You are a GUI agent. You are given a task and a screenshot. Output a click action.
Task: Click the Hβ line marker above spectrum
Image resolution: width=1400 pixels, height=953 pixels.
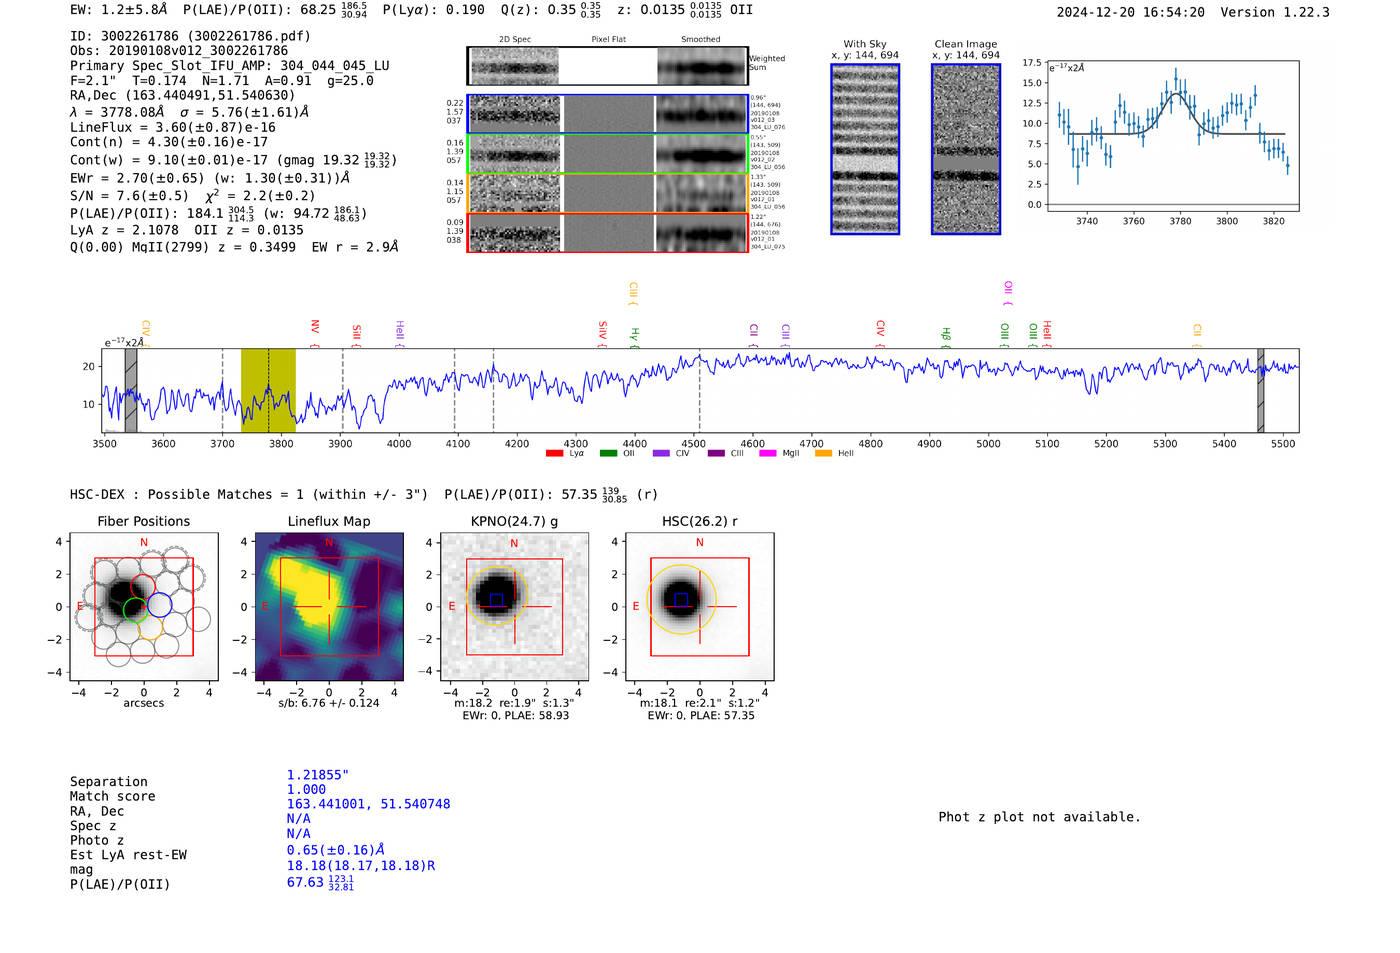tap(946, 336)
